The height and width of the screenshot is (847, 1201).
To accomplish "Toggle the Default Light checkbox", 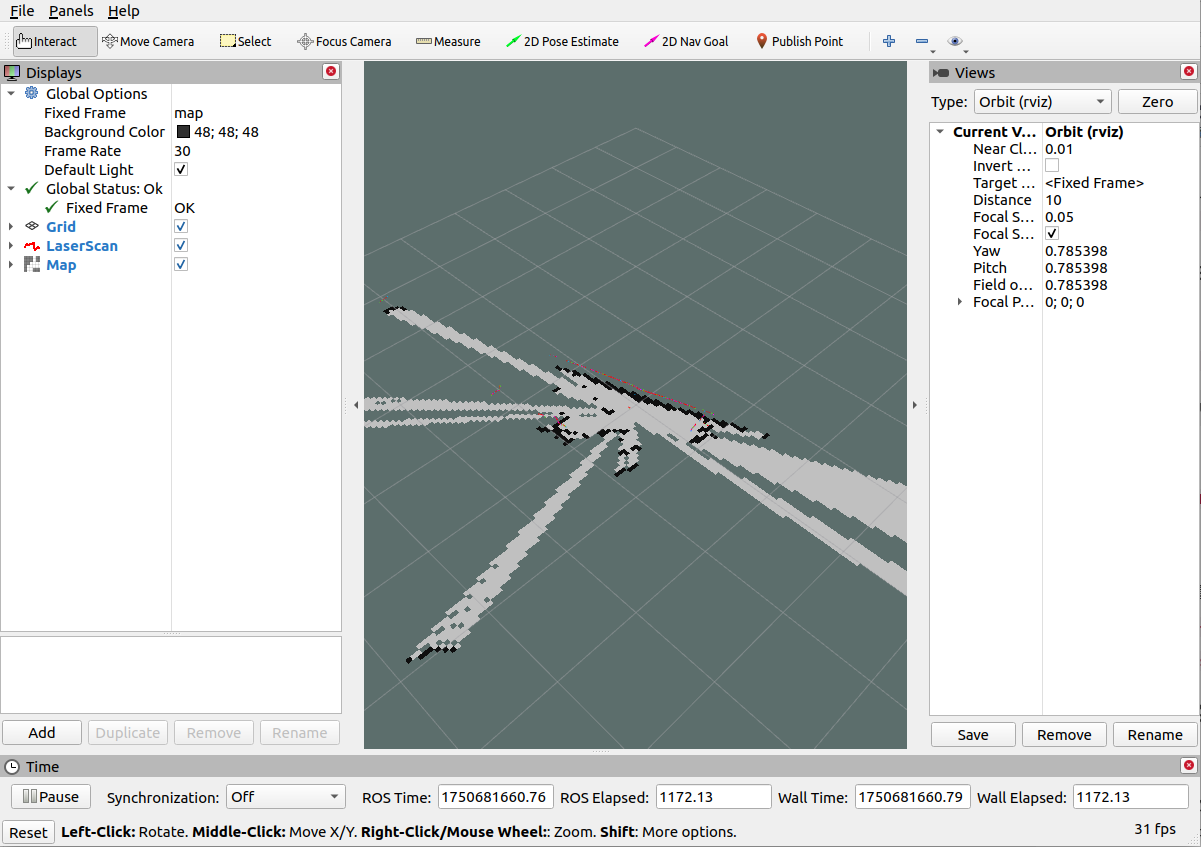I will pyautogui.click(x=181, y=169).
